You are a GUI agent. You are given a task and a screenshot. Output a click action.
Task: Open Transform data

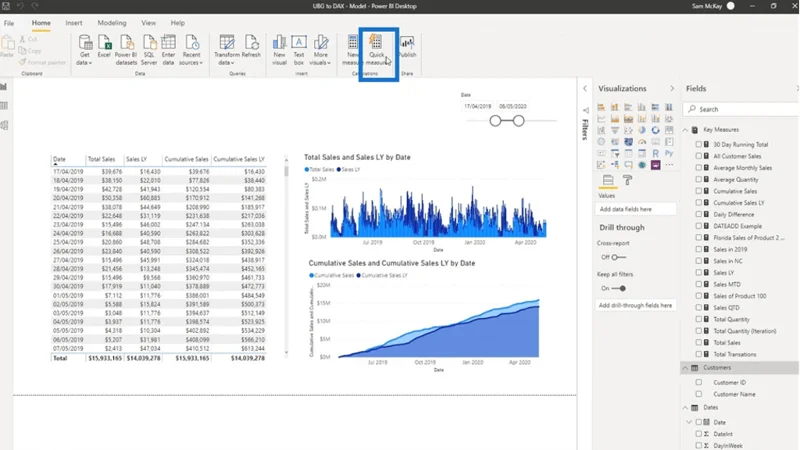[227, 50]
